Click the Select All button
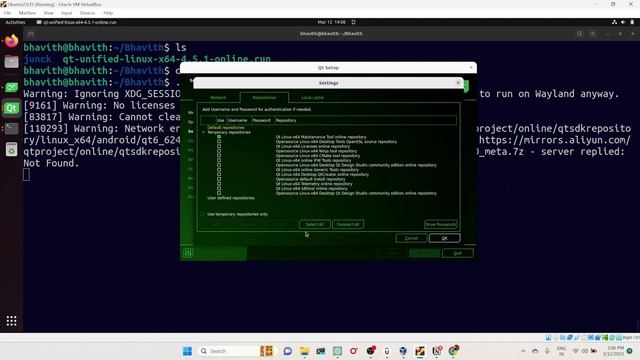Viewport: 640px width, 360px height. [315, 224]
